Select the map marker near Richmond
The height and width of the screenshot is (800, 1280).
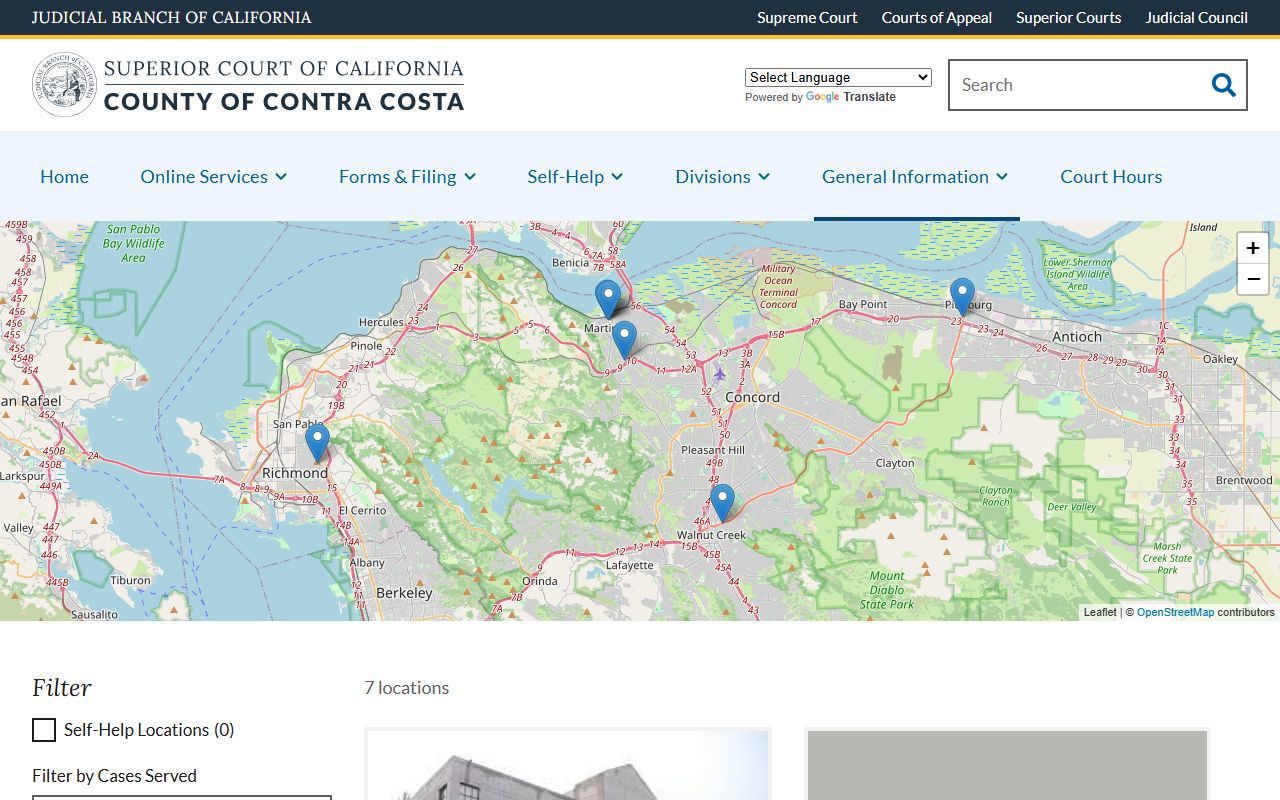tap(317, 443)
